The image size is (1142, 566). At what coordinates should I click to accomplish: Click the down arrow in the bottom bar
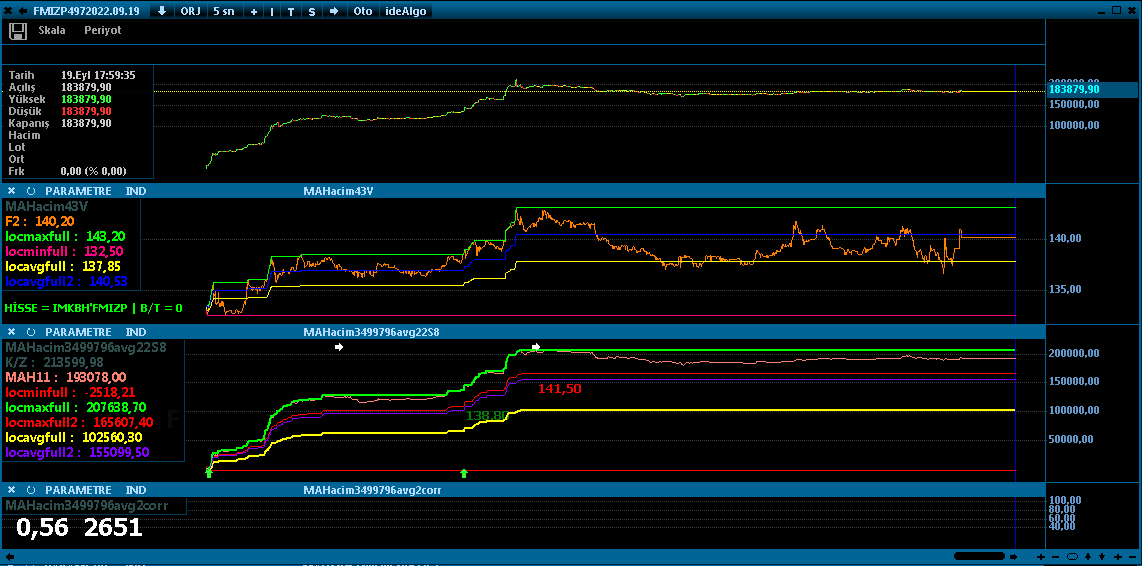point(1101,557)
